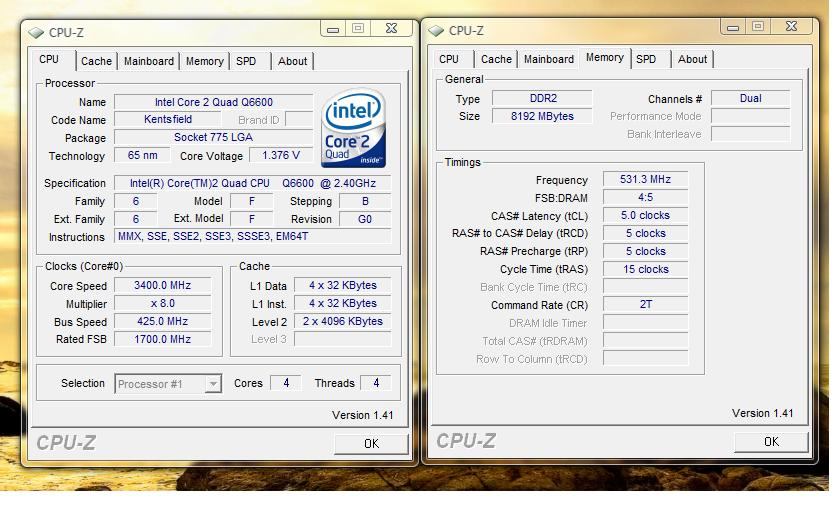The height and width of the screenshot is (525, 840).
Task: Open About tab in right window
Action: pyautogui.click(x=692, y=59)
